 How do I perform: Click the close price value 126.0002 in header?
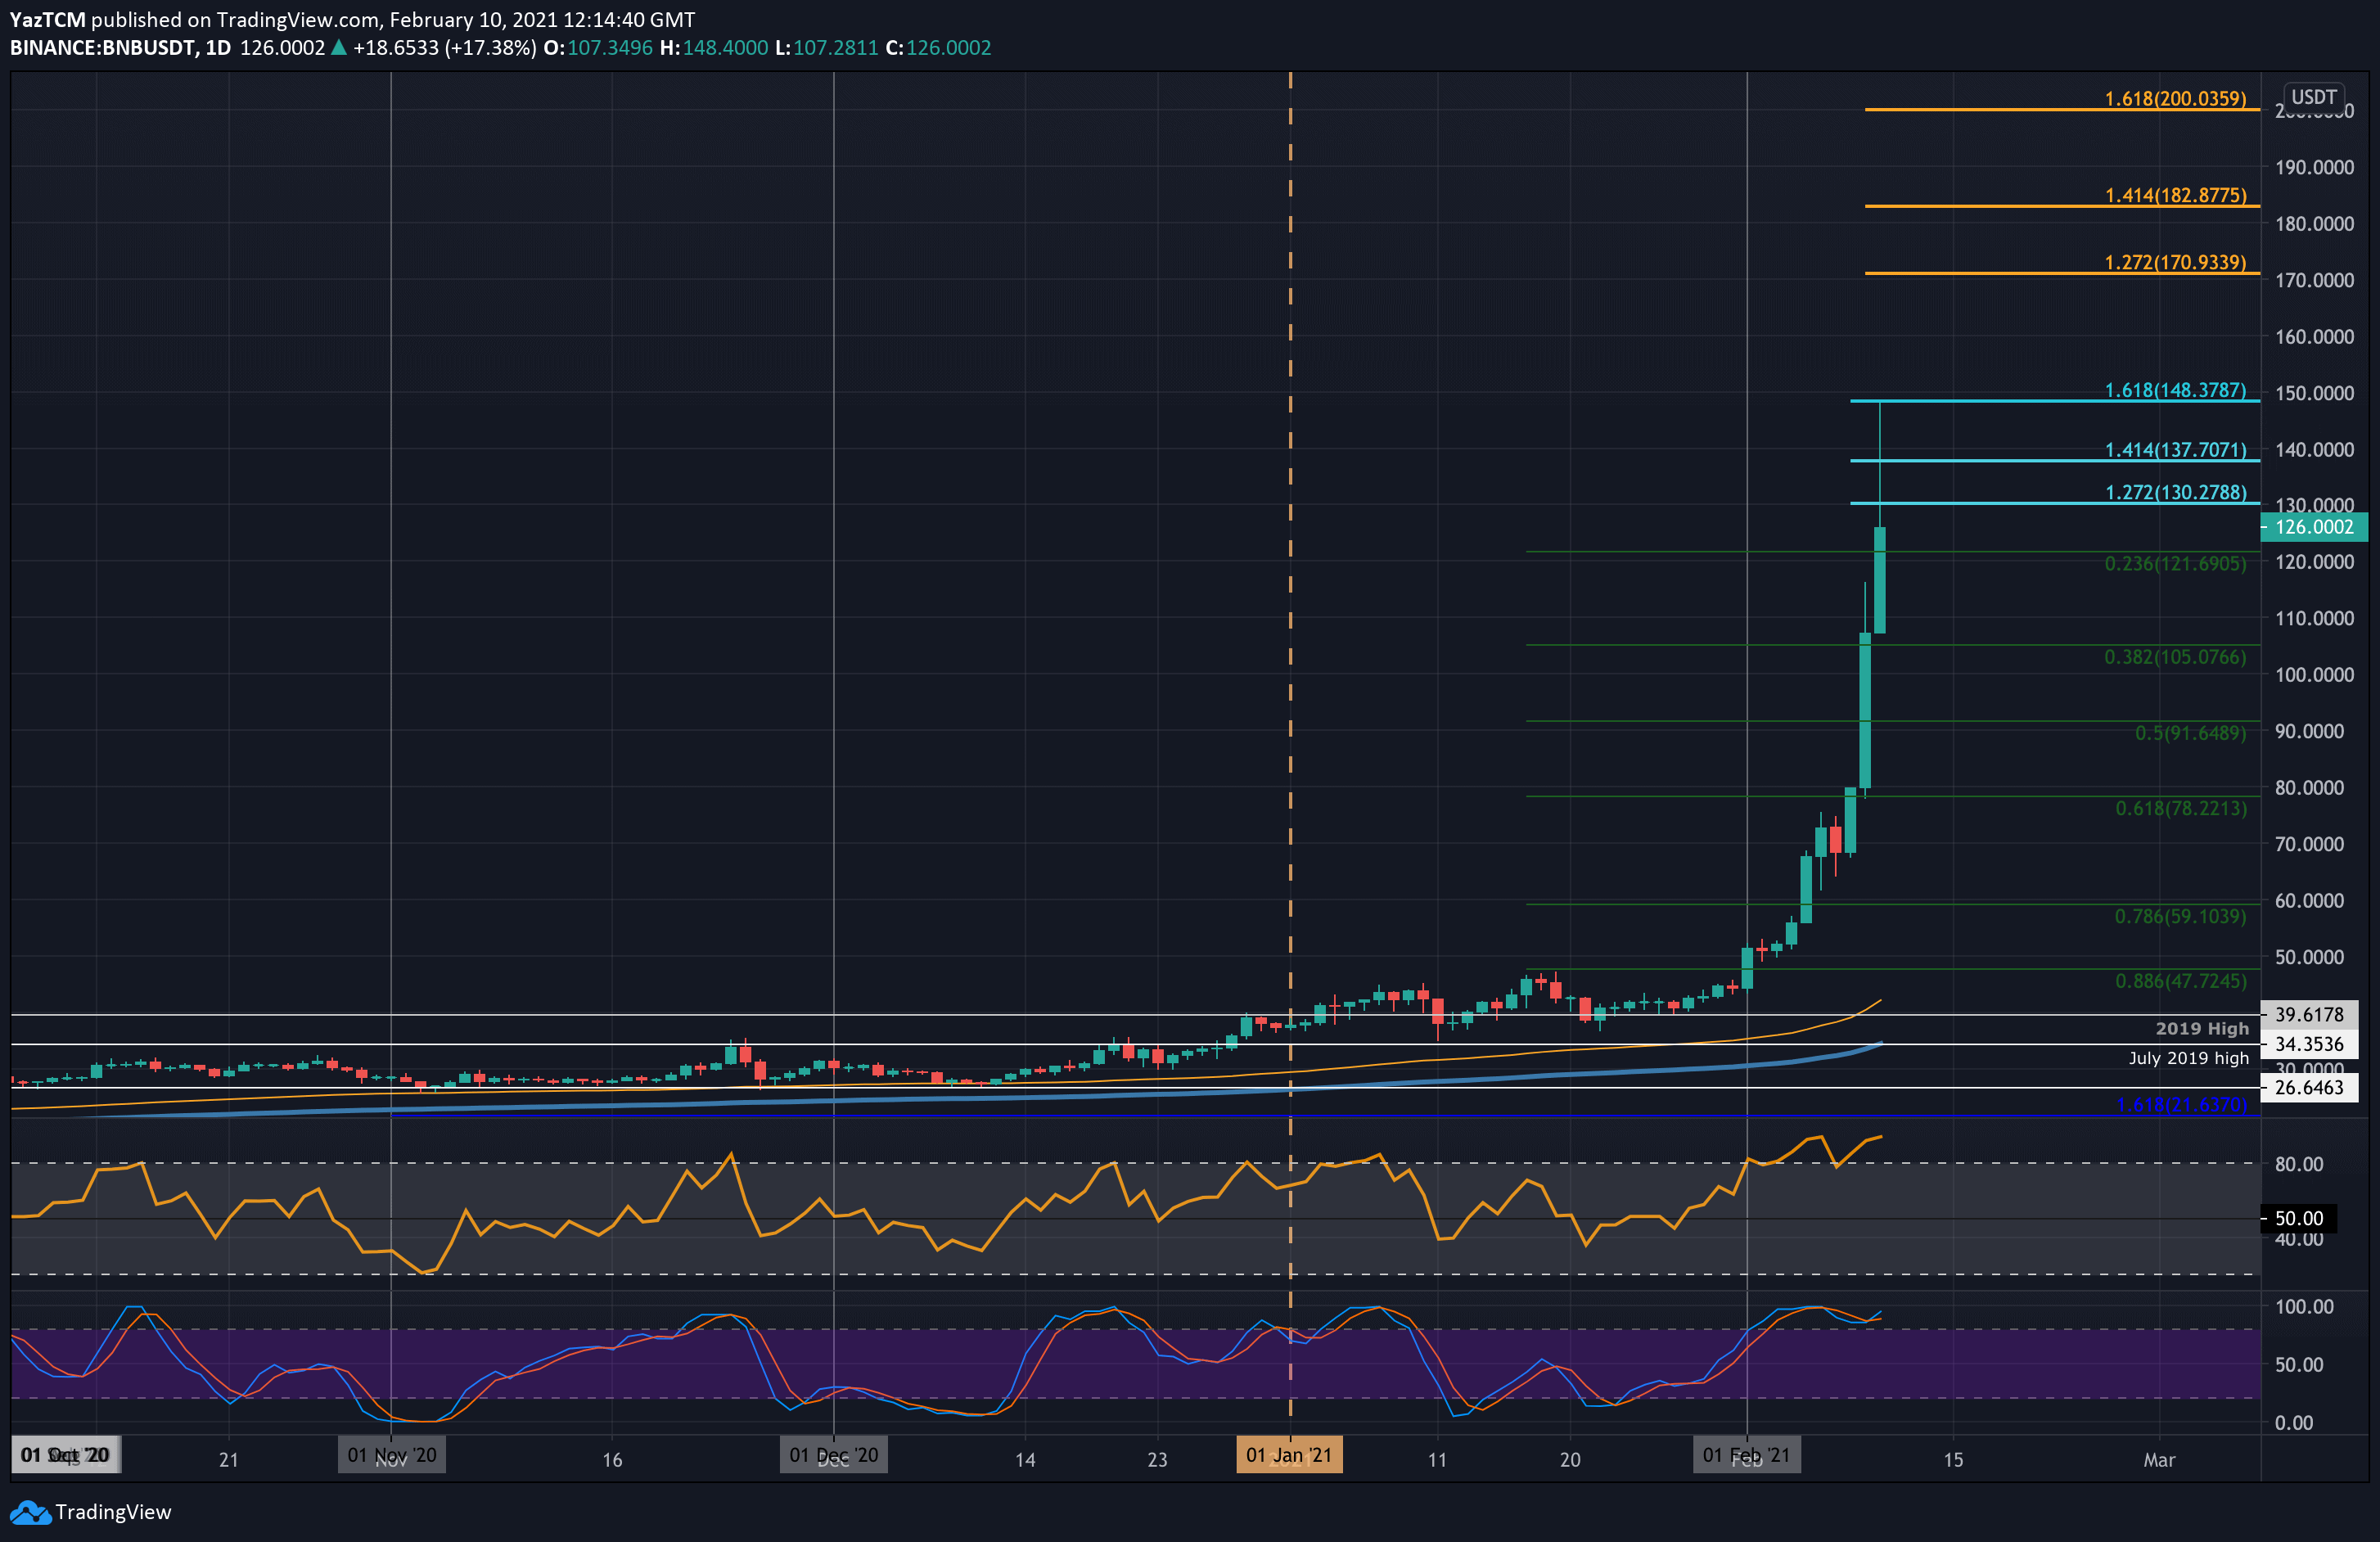pyautogui.click(x=949, y=47)
